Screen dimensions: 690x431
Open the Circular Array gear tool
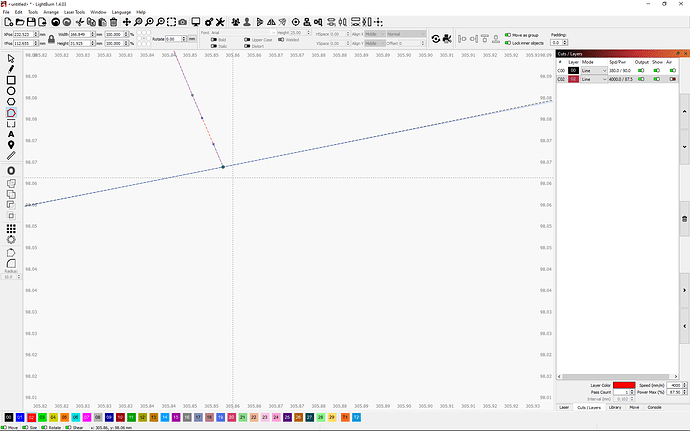[x=11, y=239]
